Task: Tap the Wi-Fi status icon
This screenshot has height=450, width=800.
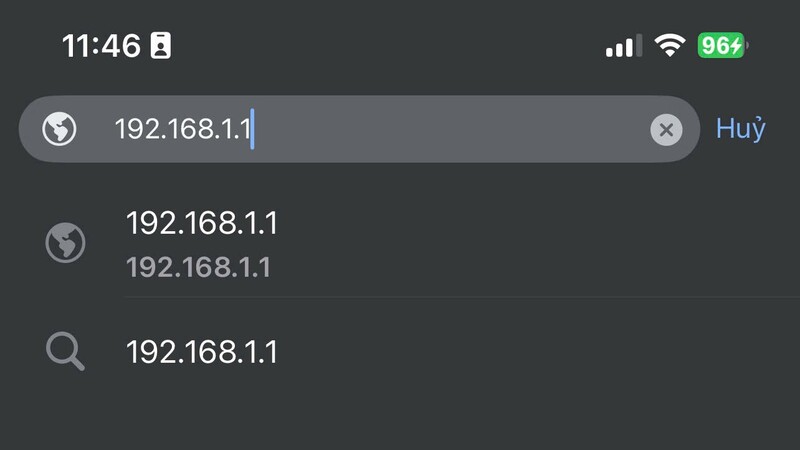Action: click(x=670, y=45)
